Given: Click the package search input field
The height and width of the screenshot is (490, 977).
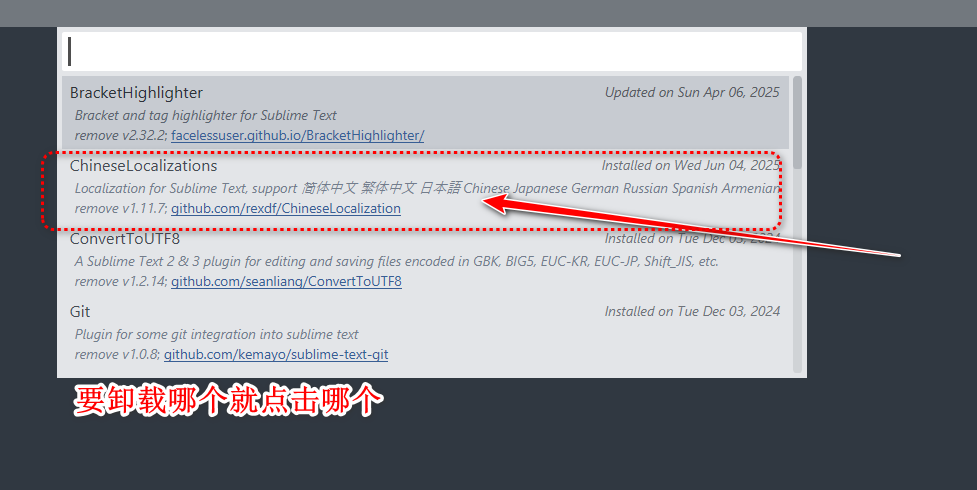Looking at the screenshot, I should tap(432, 51).
